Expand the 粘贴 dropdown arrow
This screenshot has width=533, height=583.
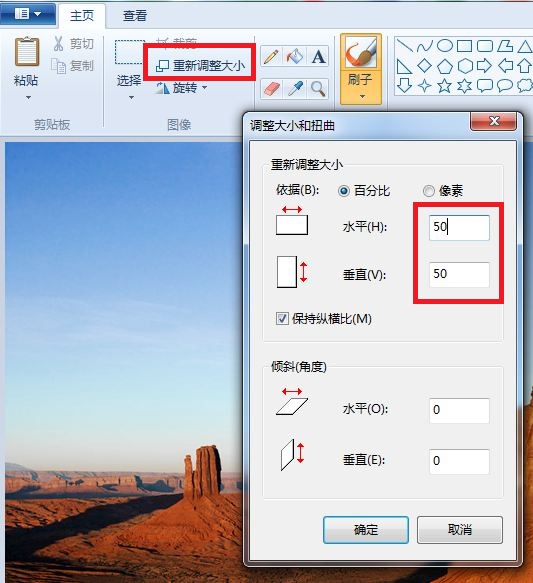pyautogui.click(x=28, y=98)
